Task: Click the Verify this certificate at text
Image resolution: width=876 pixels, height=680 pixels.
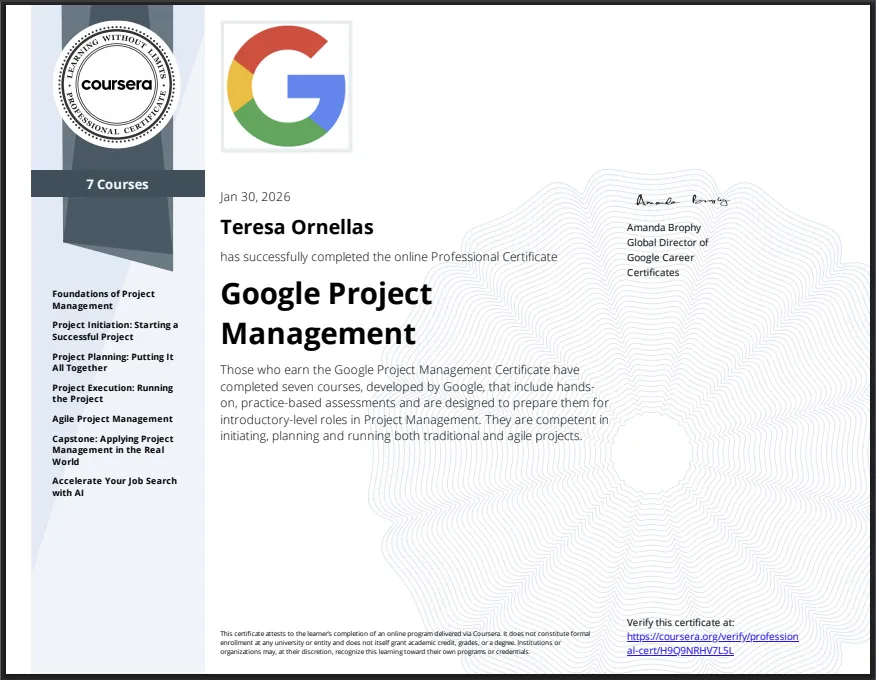Action: coord(683,622)
